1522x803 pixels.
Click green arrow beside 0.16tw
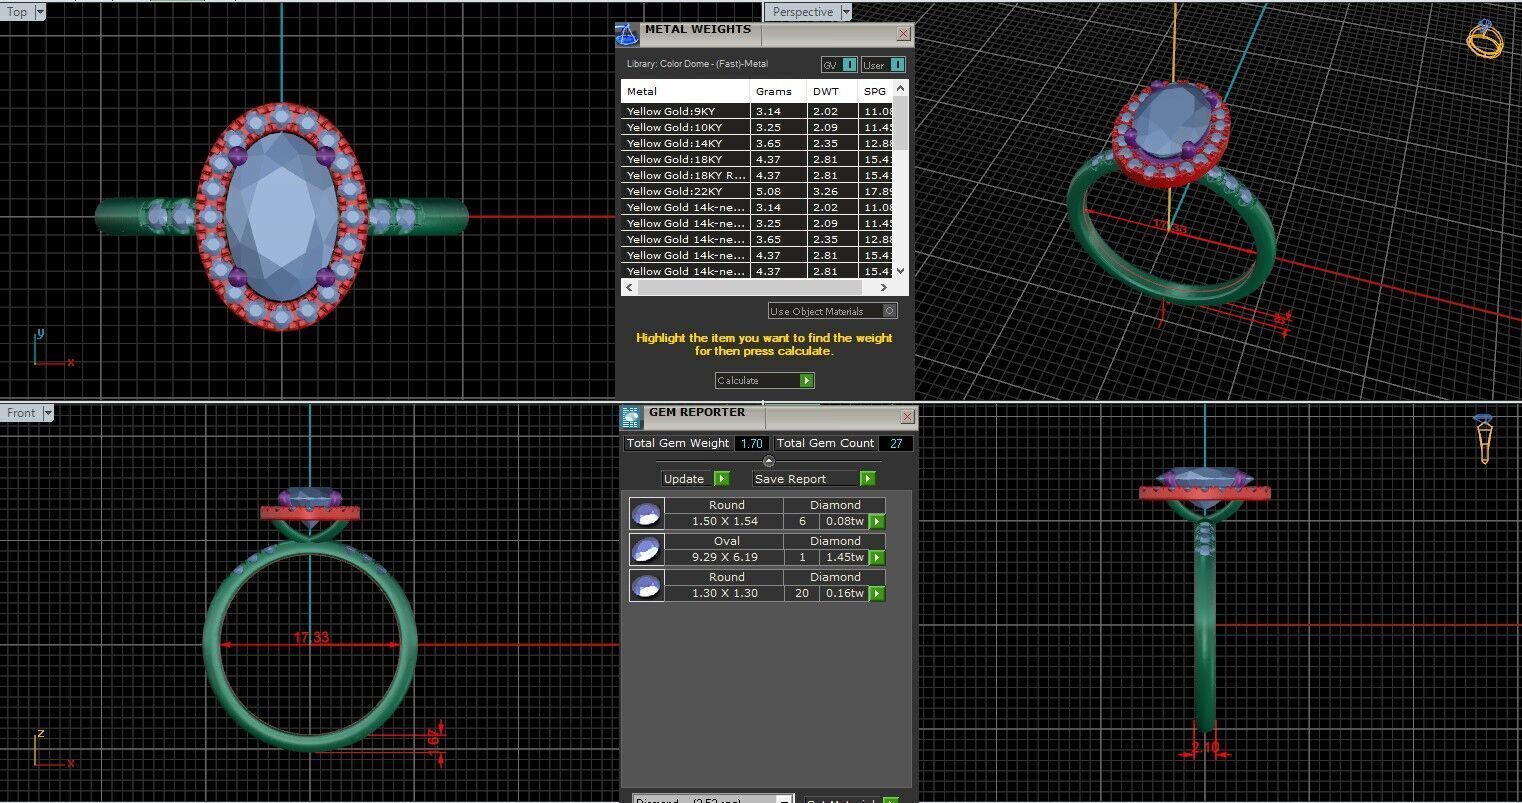click(877, 594)
